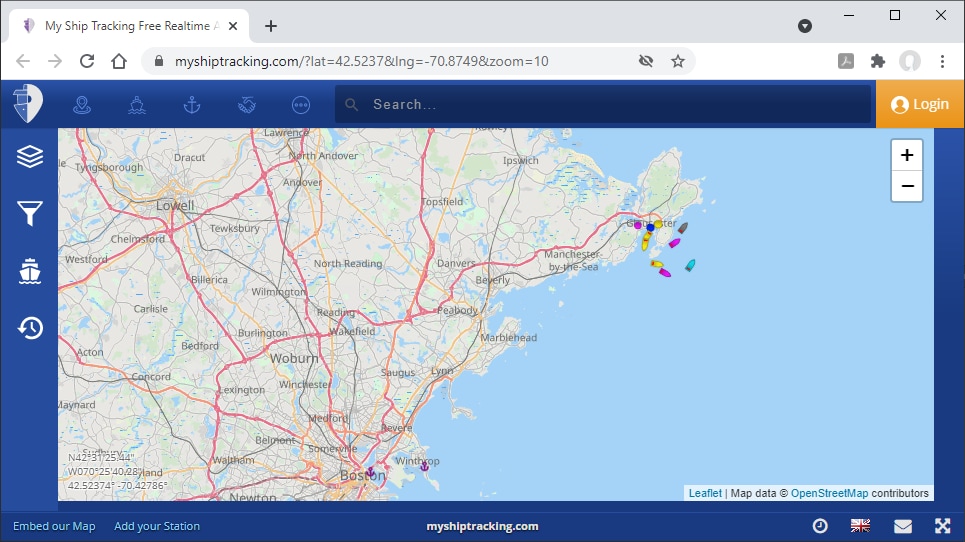This screenshot has height=542, width=965.
Task: Follow the Embed our Map link
Action: (54, 526)
